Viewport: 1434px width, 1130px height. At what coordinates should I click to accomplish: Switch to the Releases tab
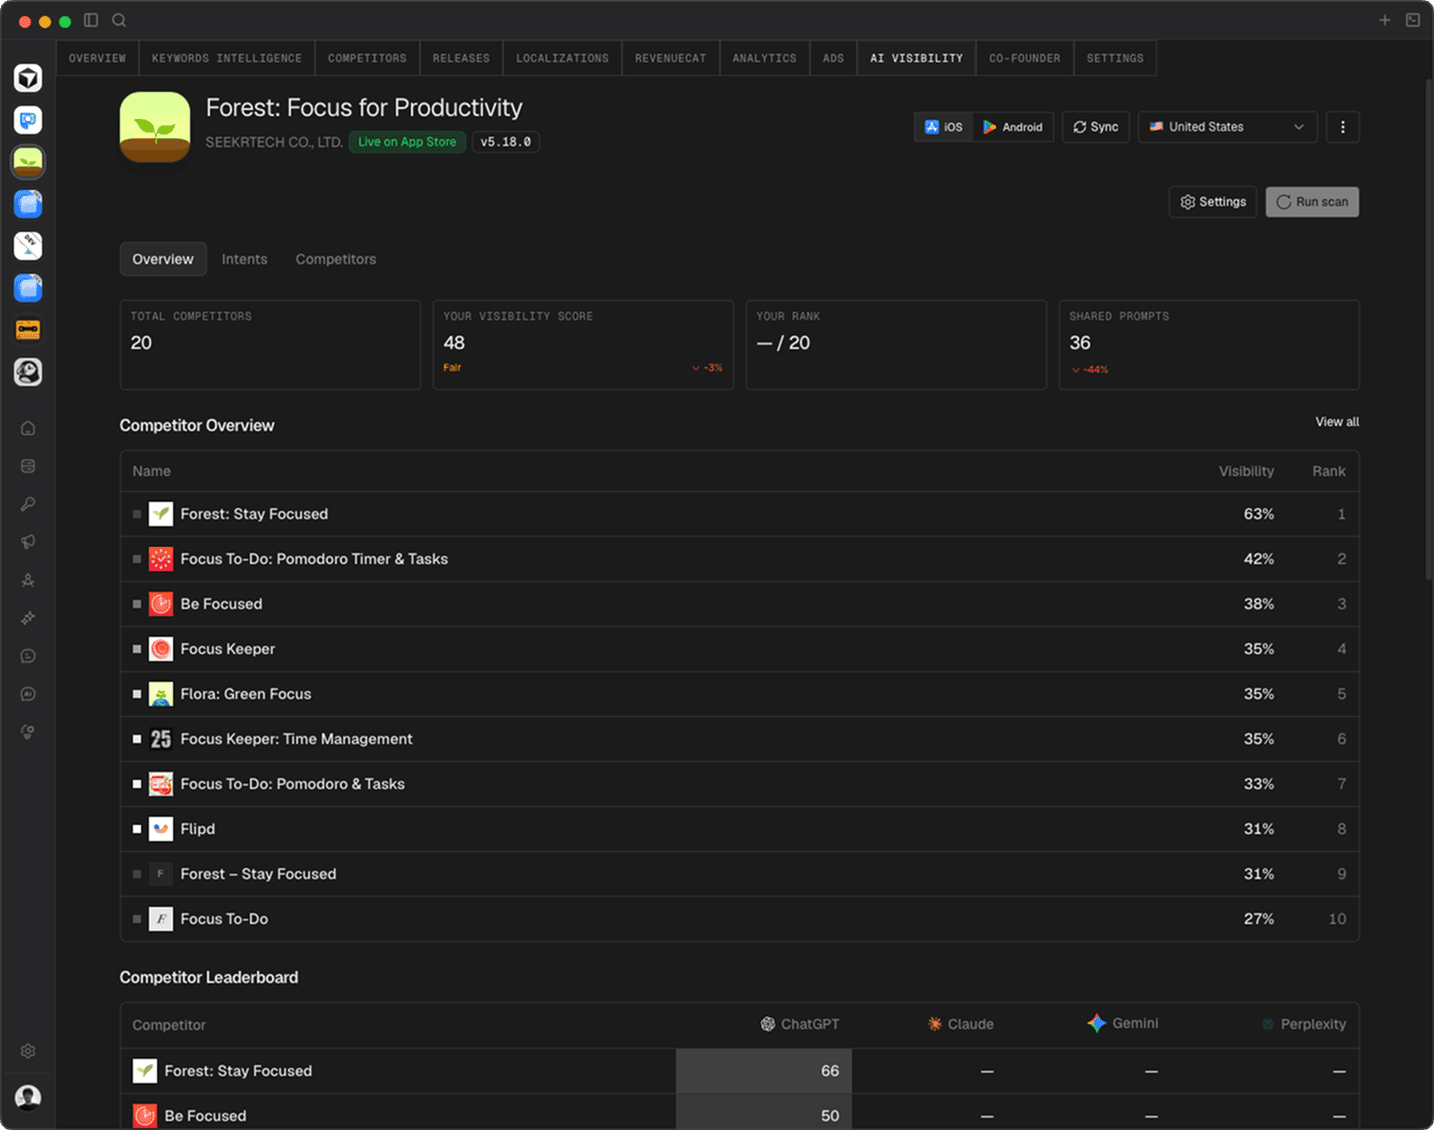coord(461,58)
